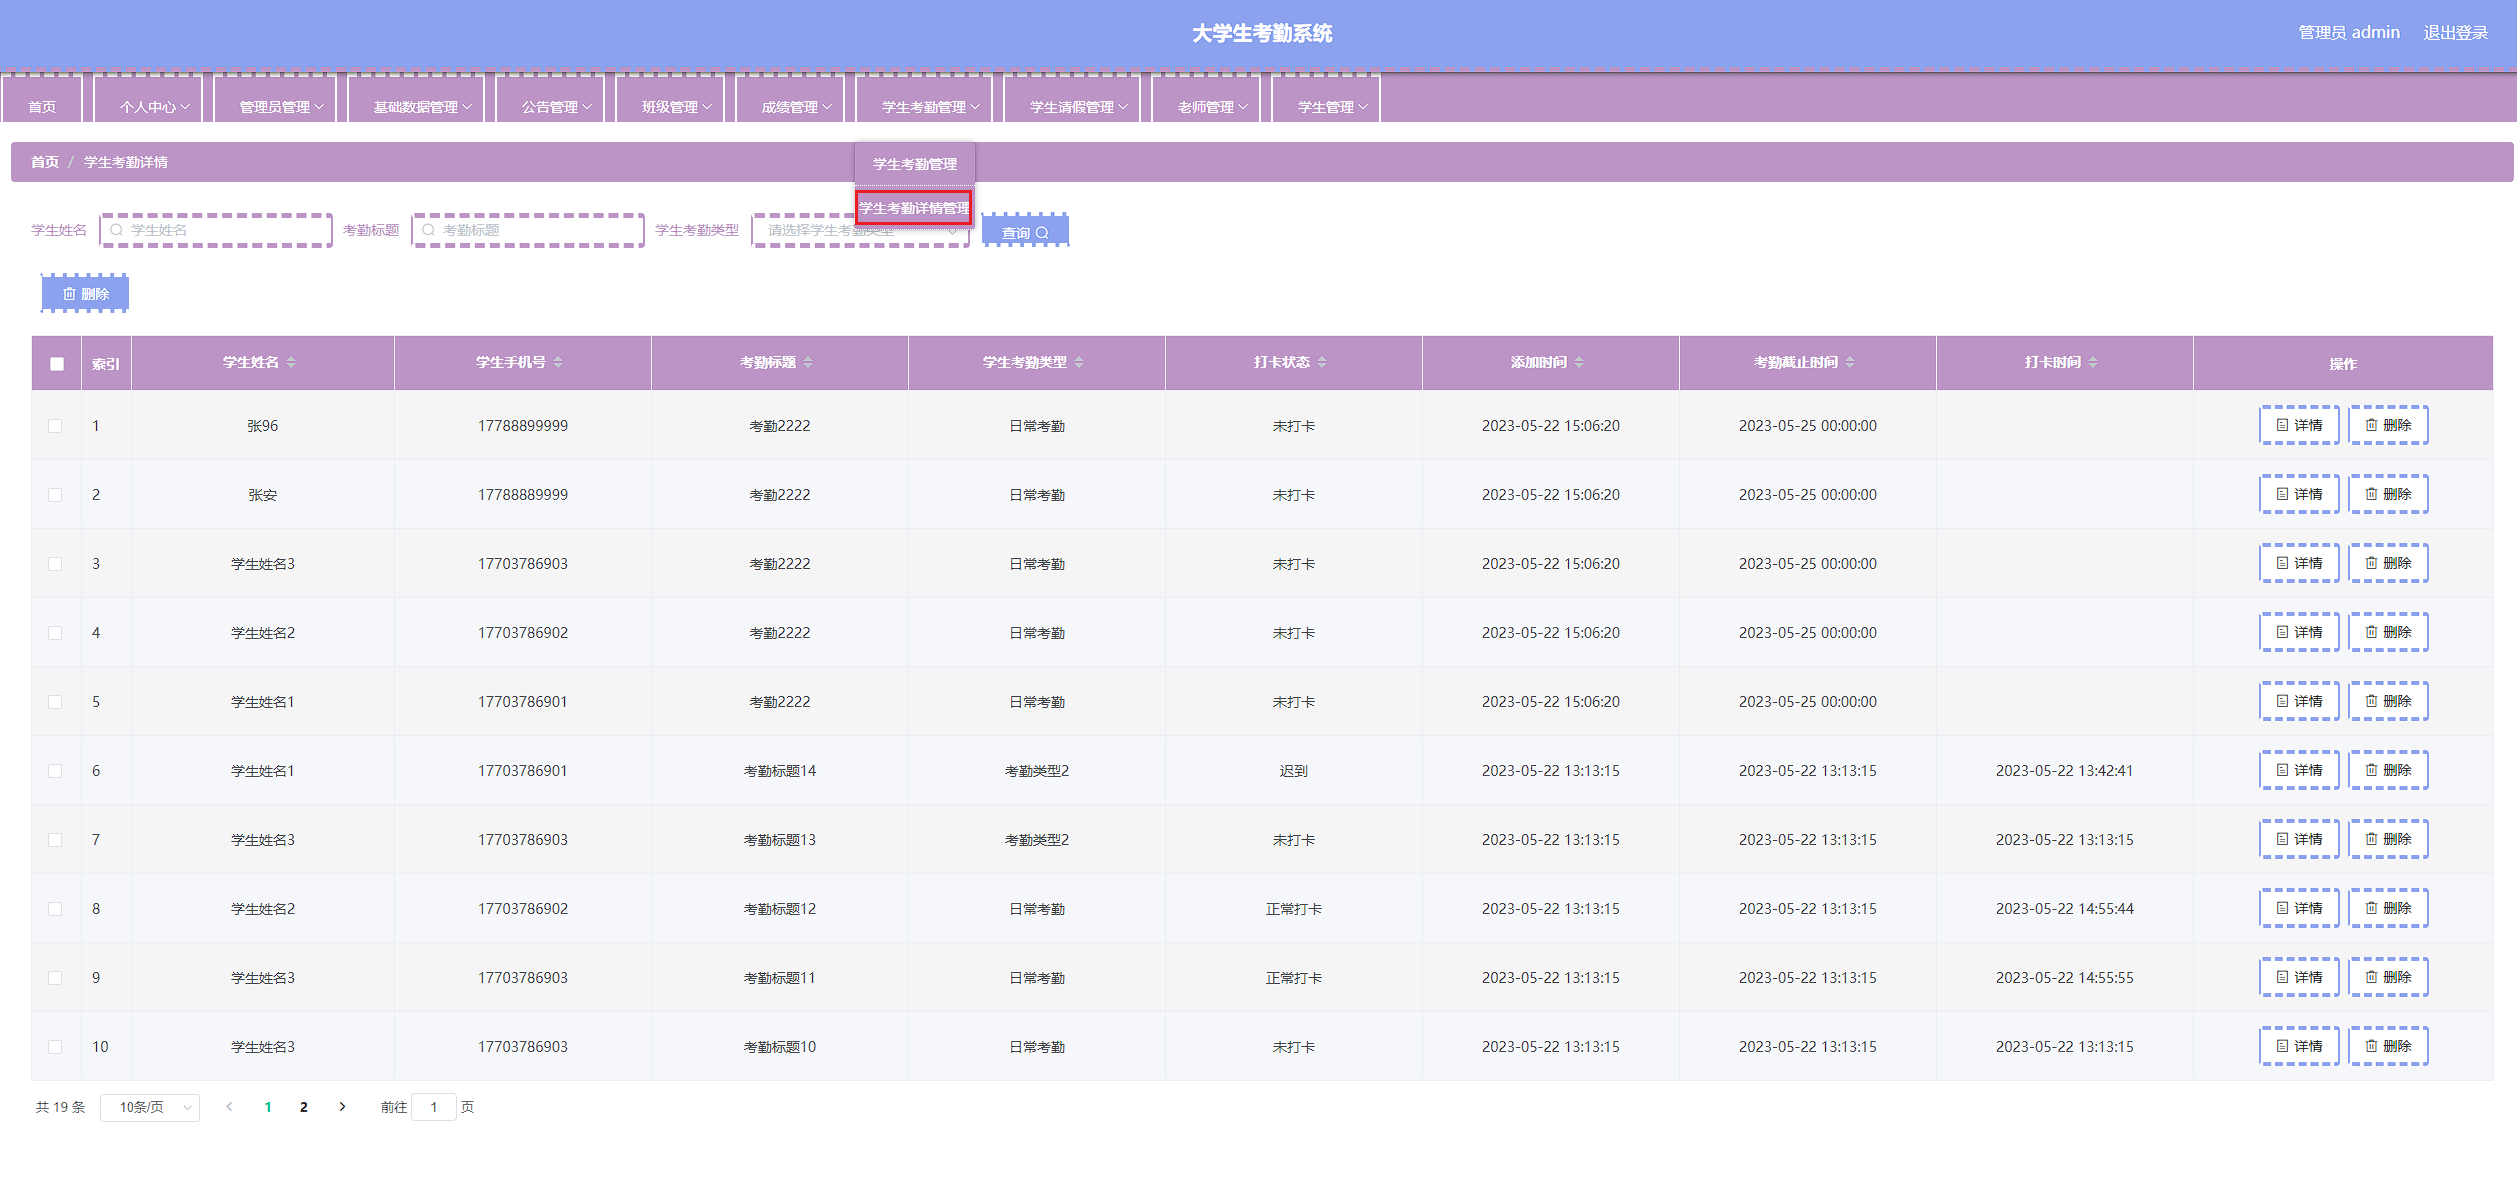Sort by 打卡状态 column arrows

1322,362
